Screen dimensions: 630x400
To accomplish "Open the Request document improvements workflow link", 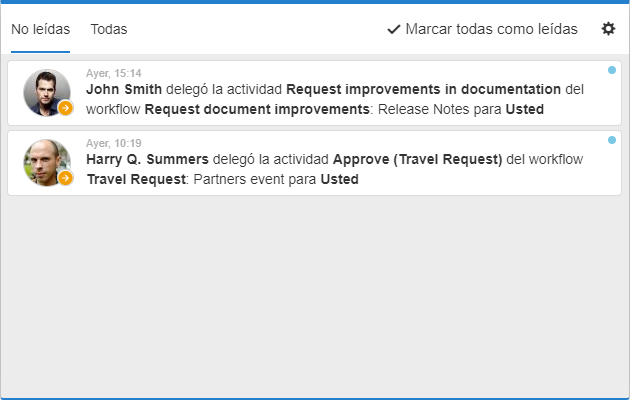I will [x=257, y=109].
